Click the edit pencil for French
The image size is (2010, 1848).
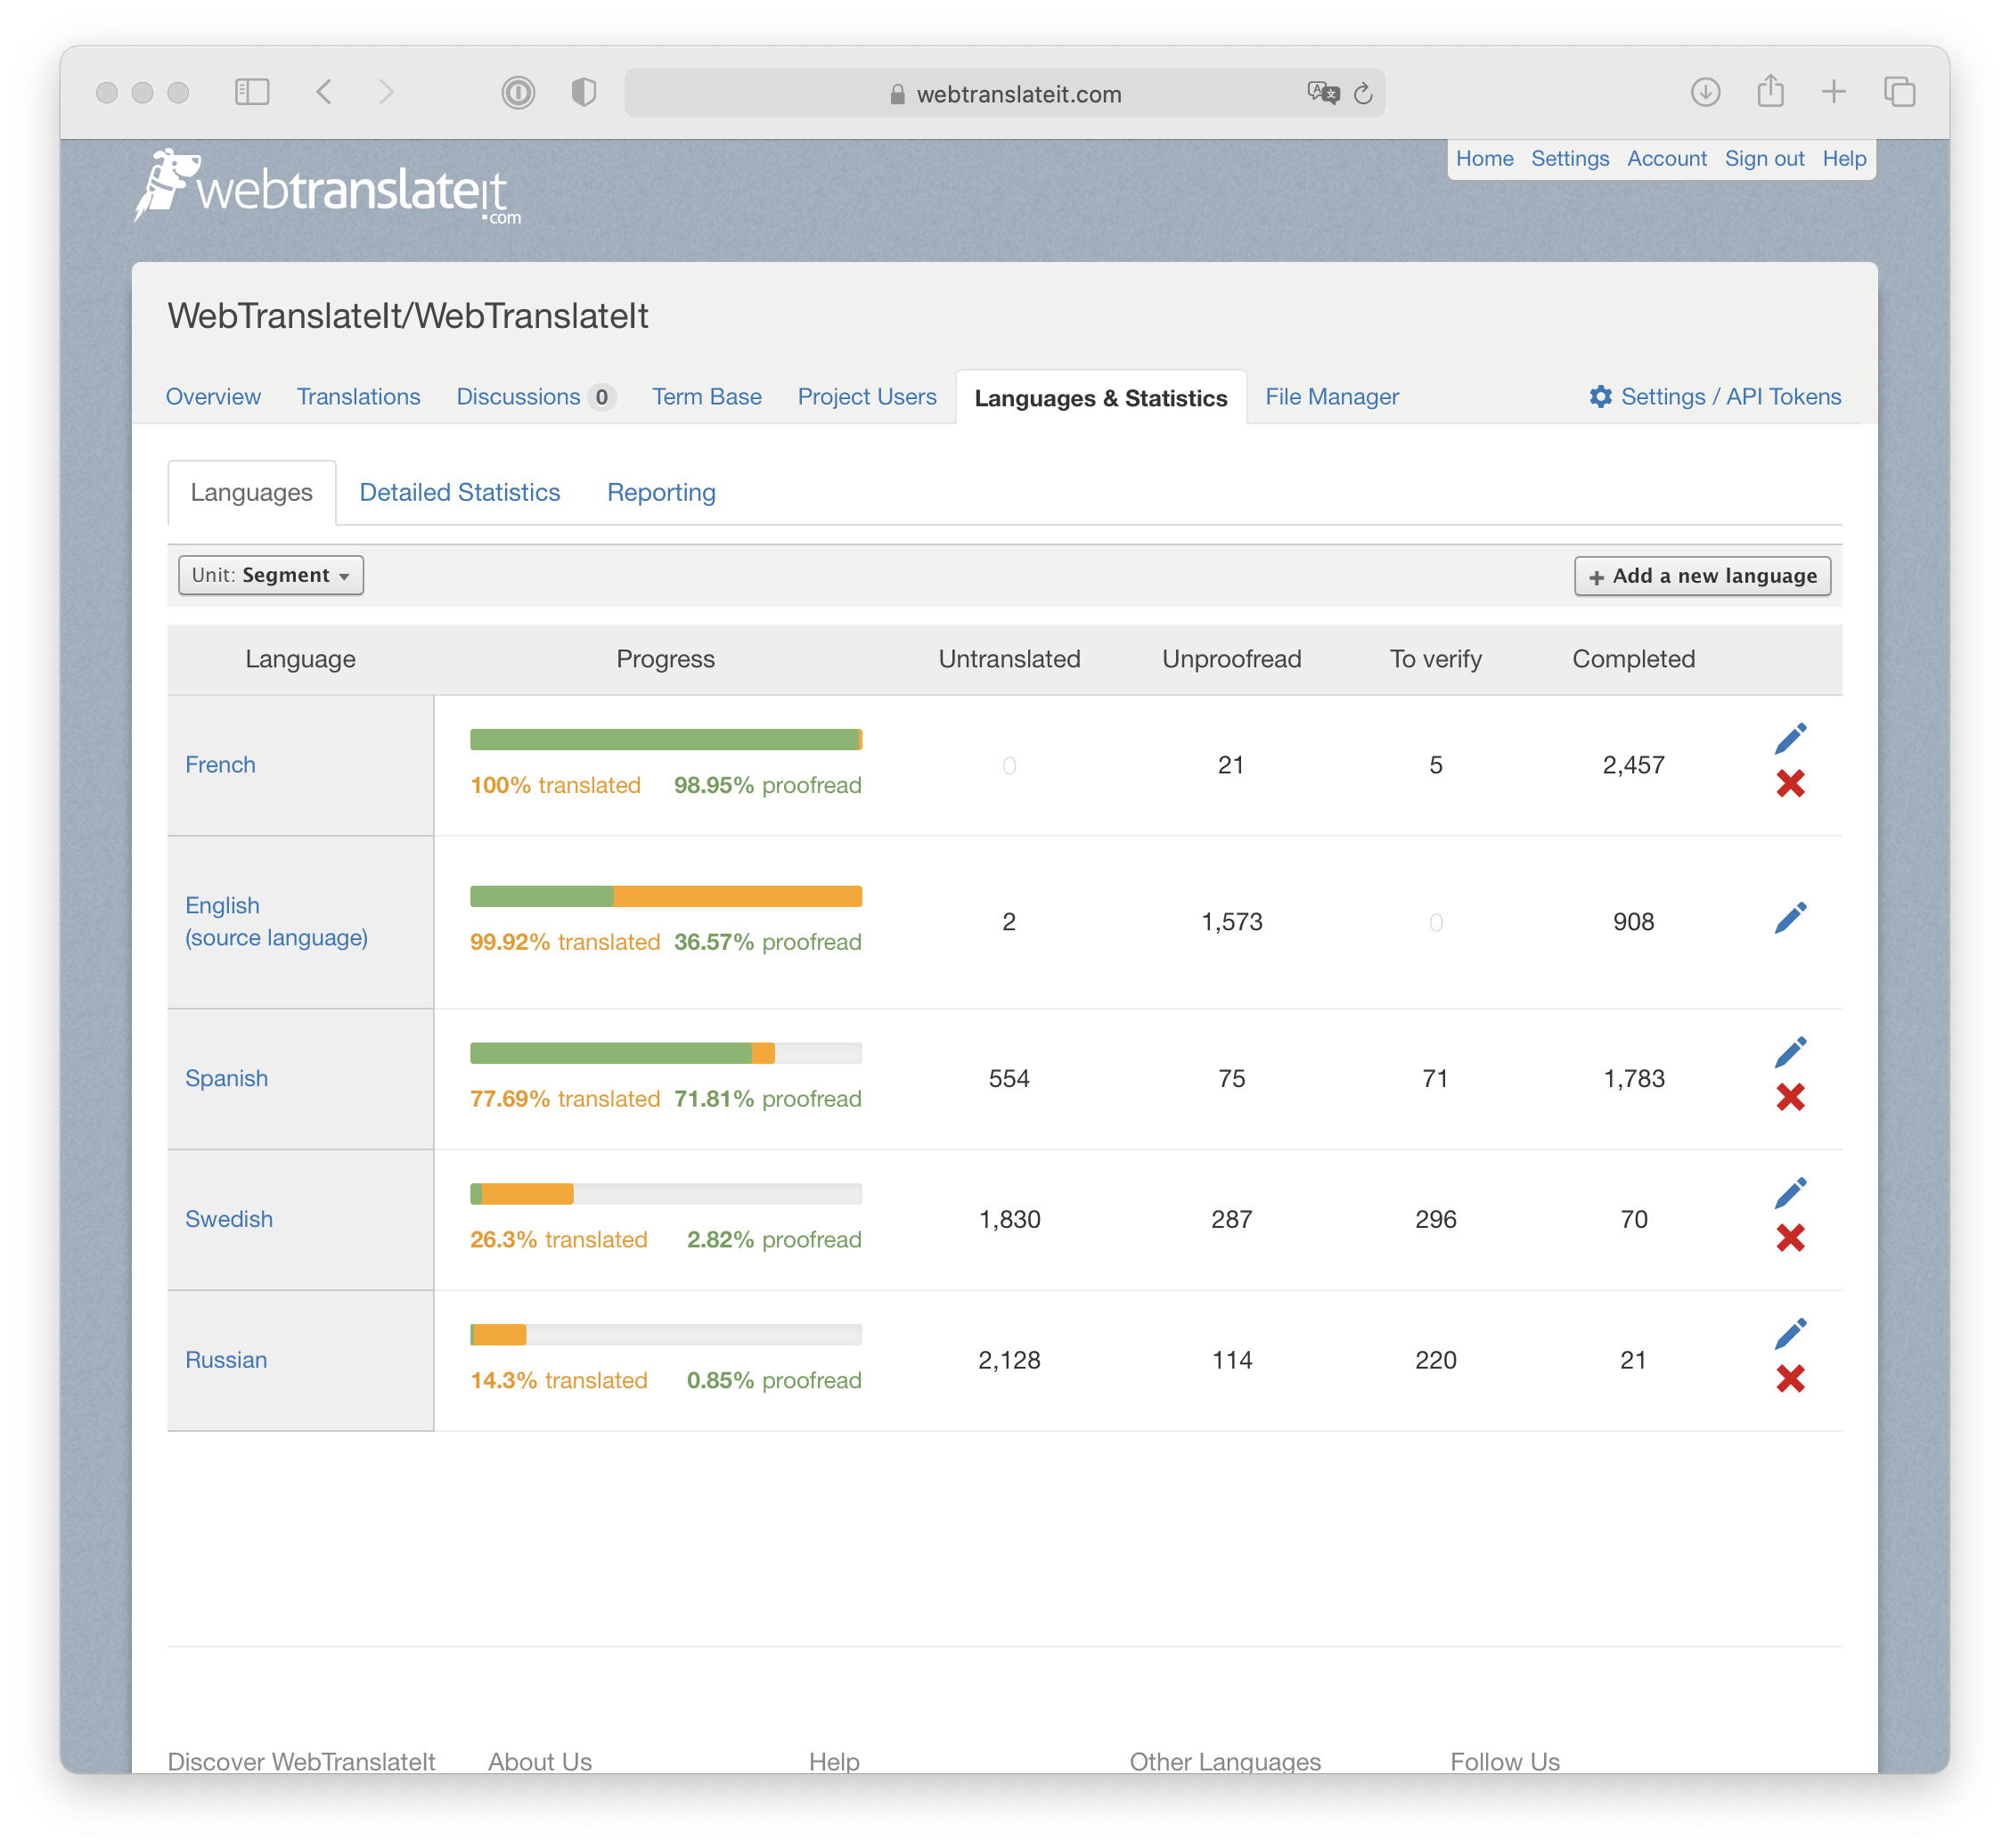[1790, 739]
